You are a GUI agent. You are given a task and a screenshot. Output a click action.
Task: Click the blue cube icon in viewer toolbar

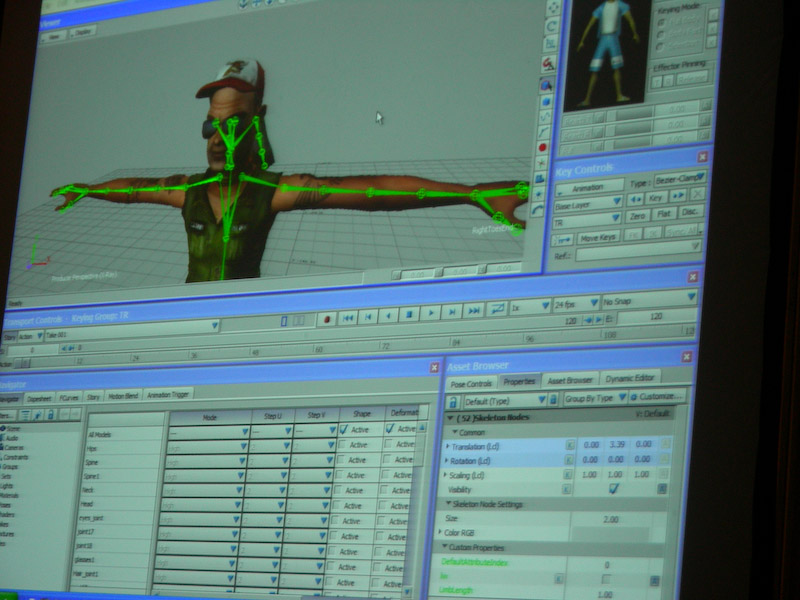tap(545, 102)
